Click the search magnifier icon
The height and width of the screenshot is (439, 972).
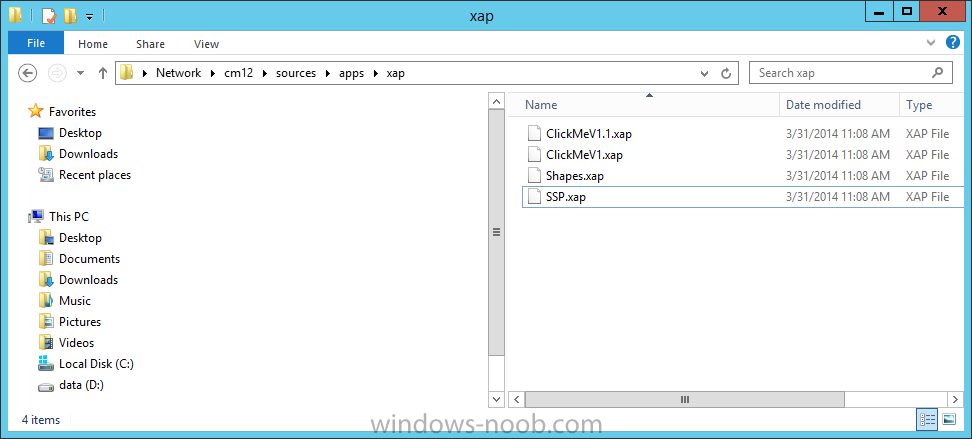[938, 73]
